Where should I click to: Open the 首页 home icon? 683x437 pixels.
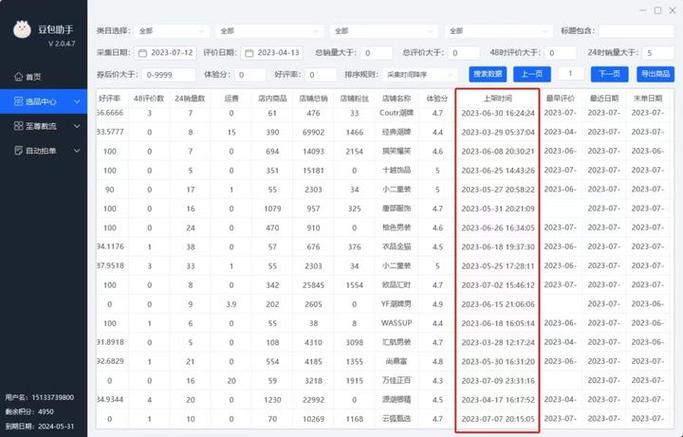tap(18, 77)
